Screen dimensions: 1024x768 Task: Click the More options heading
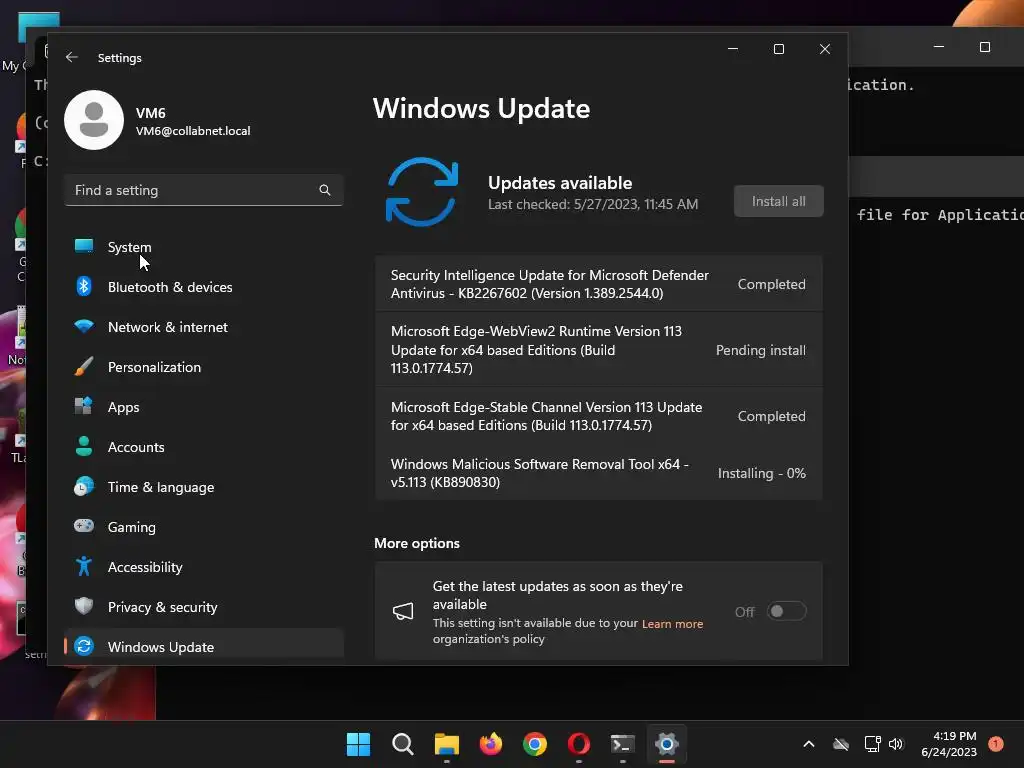pyautogui.click(x=417, y=543)
